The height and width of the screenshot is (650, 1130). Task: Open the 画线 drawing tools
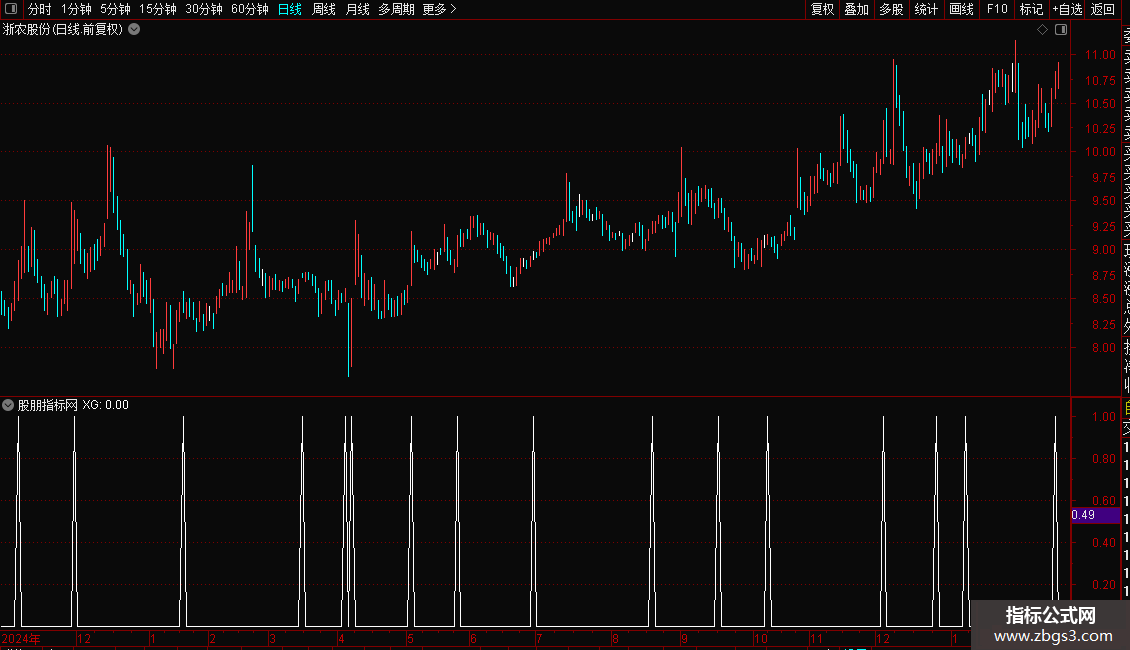coord(961,9)
